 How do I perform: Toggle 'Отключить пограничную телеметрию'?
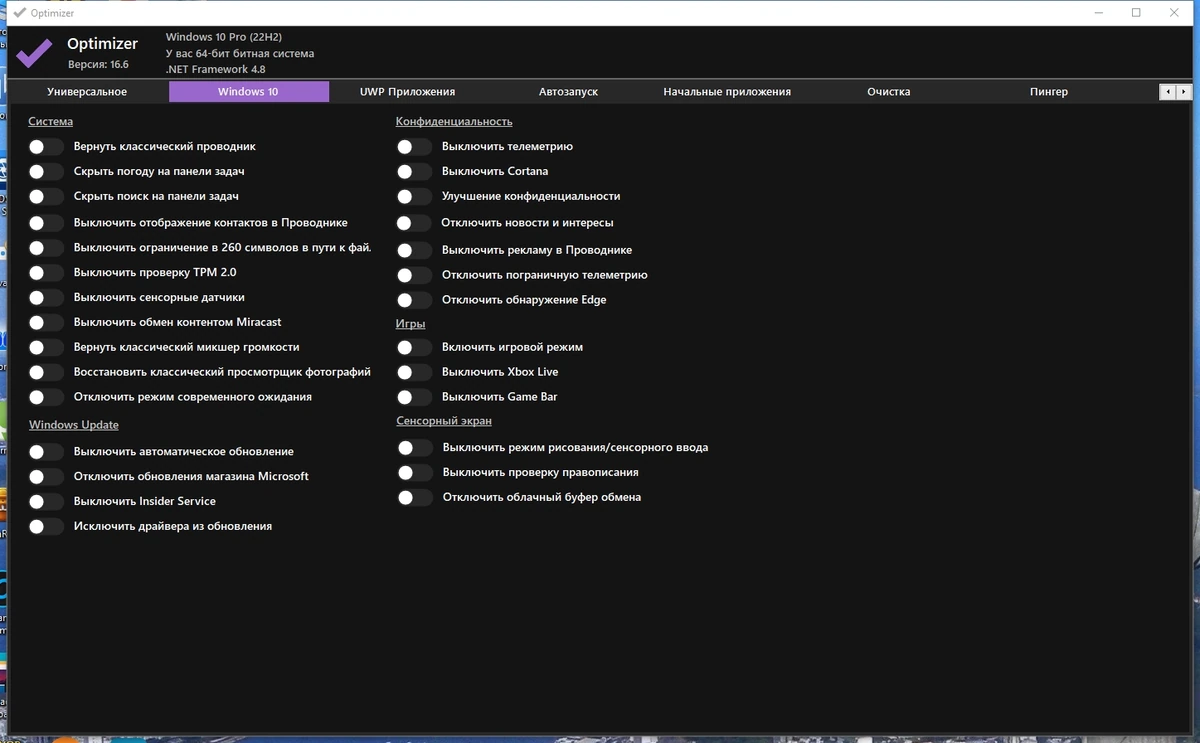click(x=414, y=275)
